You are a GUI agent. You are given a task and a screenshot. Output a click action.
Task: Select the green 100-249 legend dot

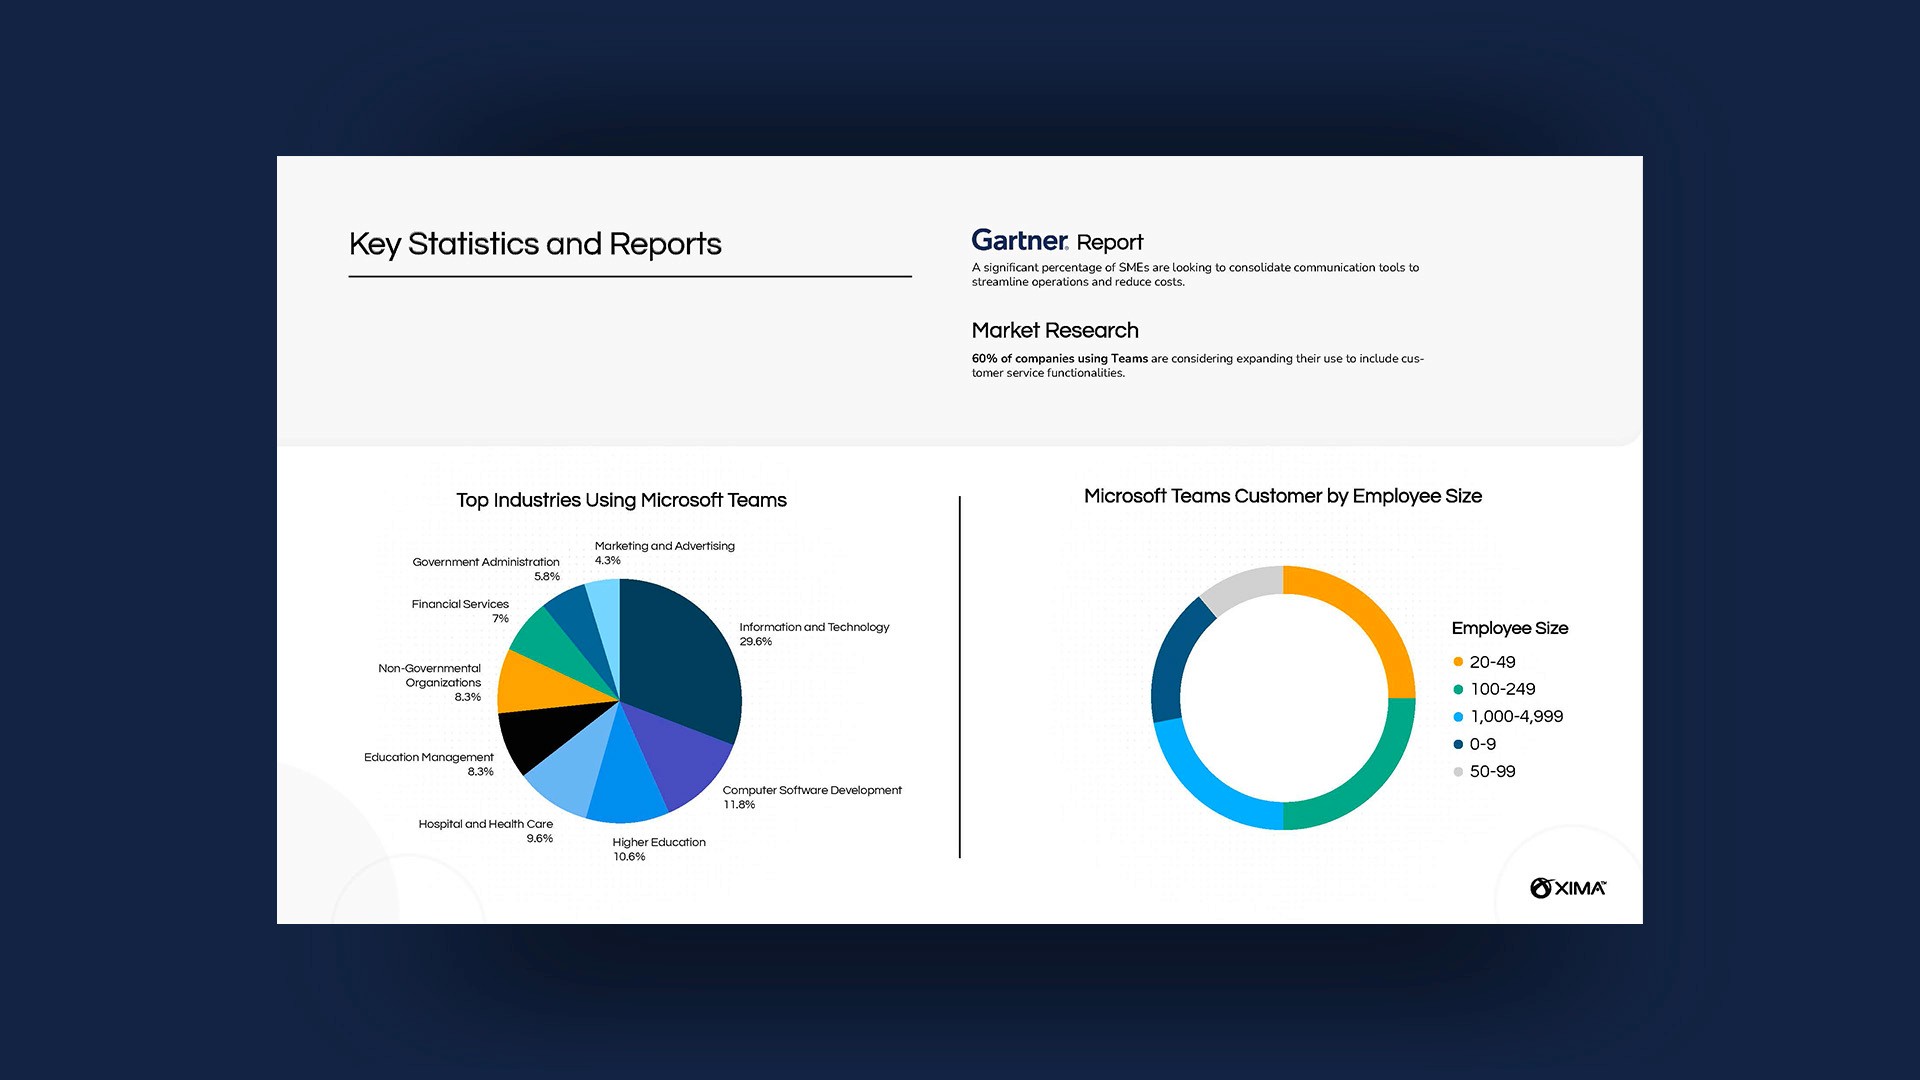[x=1458, y=689]
